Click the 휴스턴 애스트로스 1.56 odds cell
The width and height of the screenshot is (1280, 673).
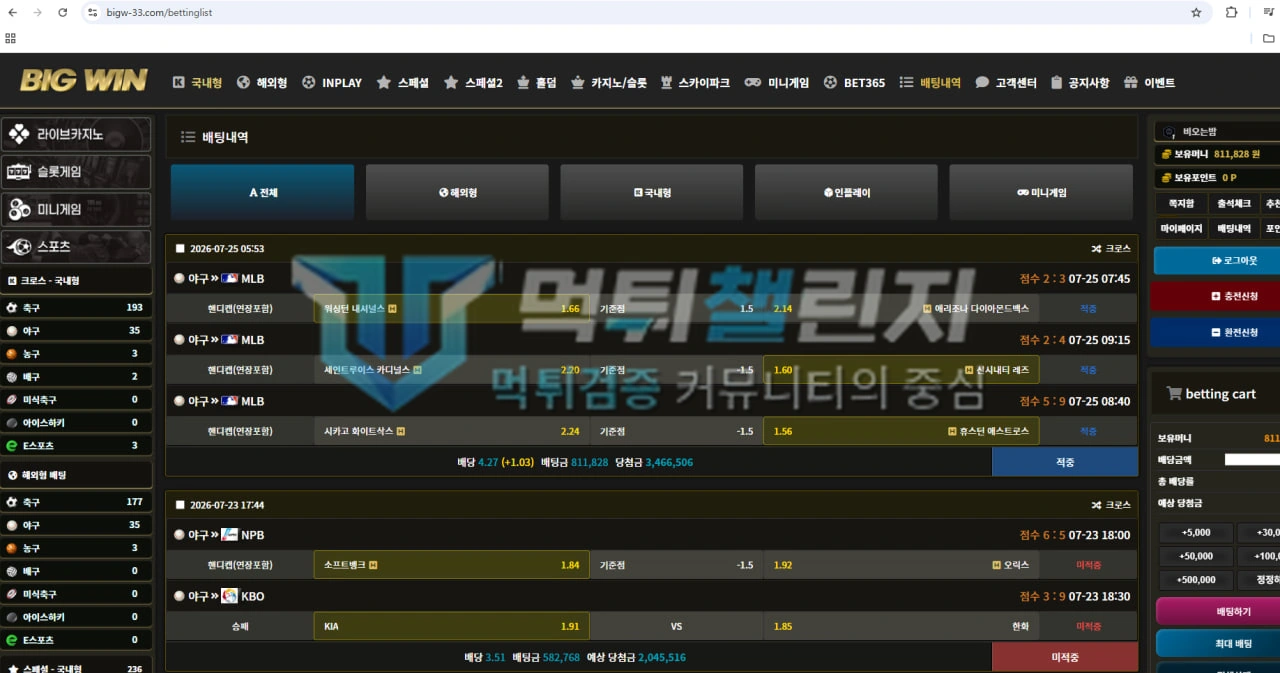901,431
